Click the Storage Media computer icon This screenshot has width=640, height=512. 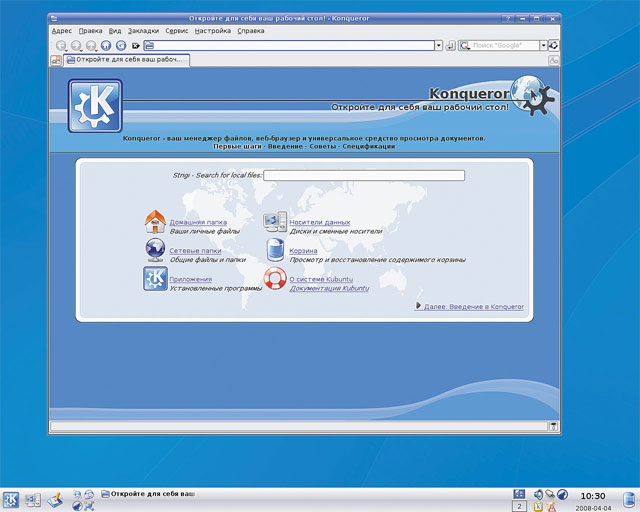click(x=275, y=222)
